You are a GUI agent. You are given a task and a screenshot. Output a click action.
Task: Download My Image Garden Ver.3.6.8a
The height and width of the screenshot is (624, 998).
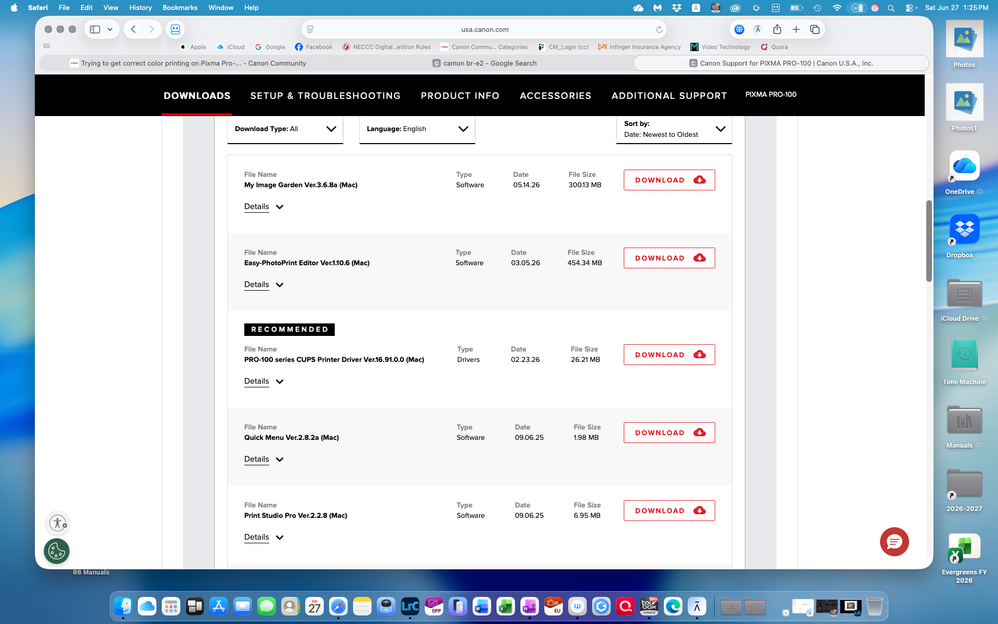(669, 180)
